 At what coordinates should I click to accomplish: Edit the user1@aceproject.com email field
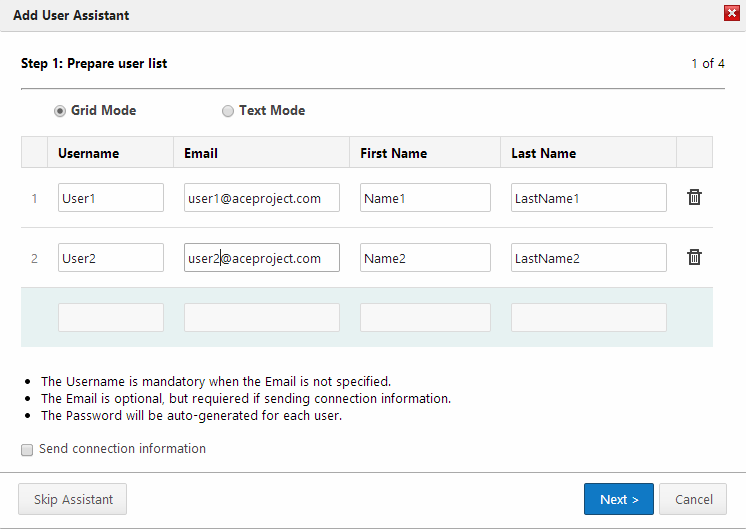[262, 197]
